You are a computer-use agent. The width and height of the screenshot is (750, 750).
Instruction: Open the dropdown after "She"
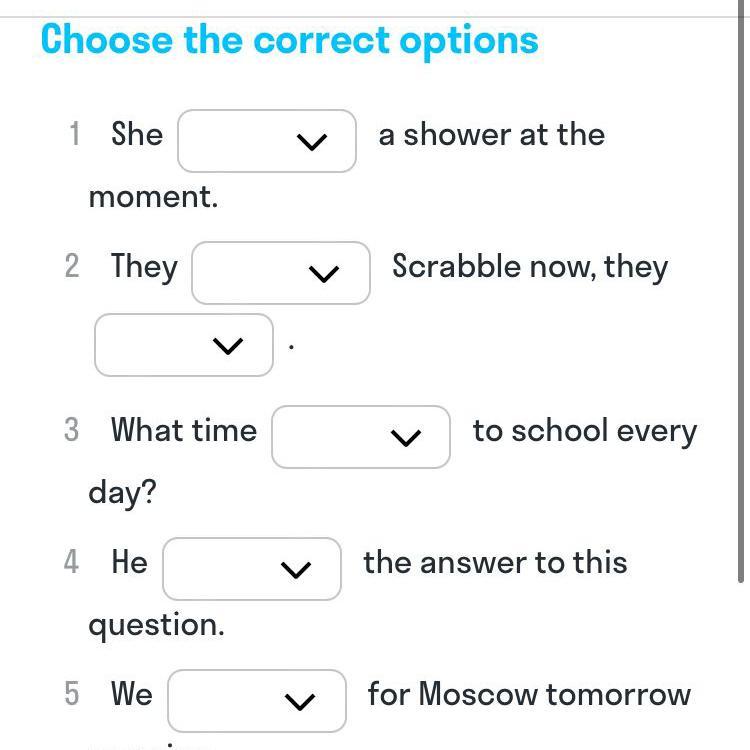click(x=266, y=141)
